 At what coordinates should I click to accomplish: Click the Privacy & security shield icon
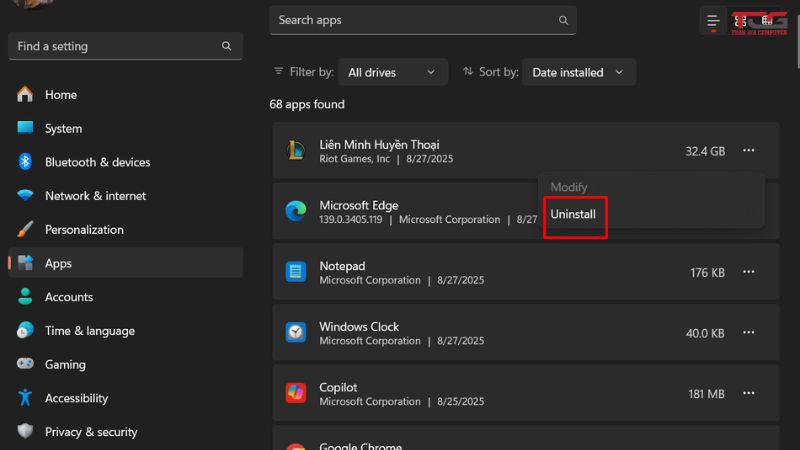pyautogui.click(x=24, y=431)
